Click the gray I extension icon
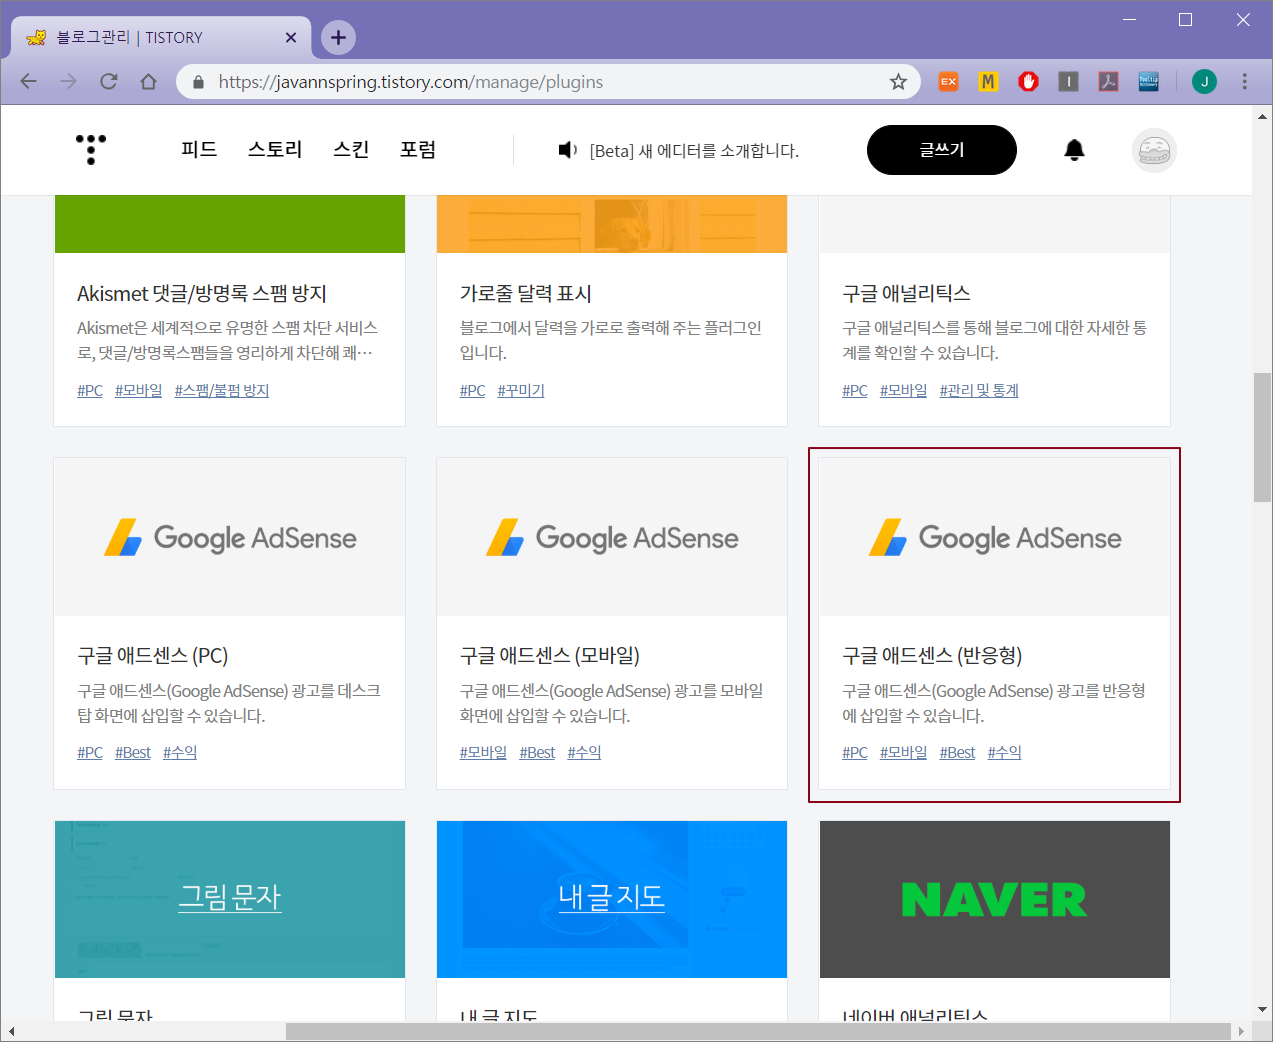Viewport: 1273px width, 1042px height. tap(1068, 82)
